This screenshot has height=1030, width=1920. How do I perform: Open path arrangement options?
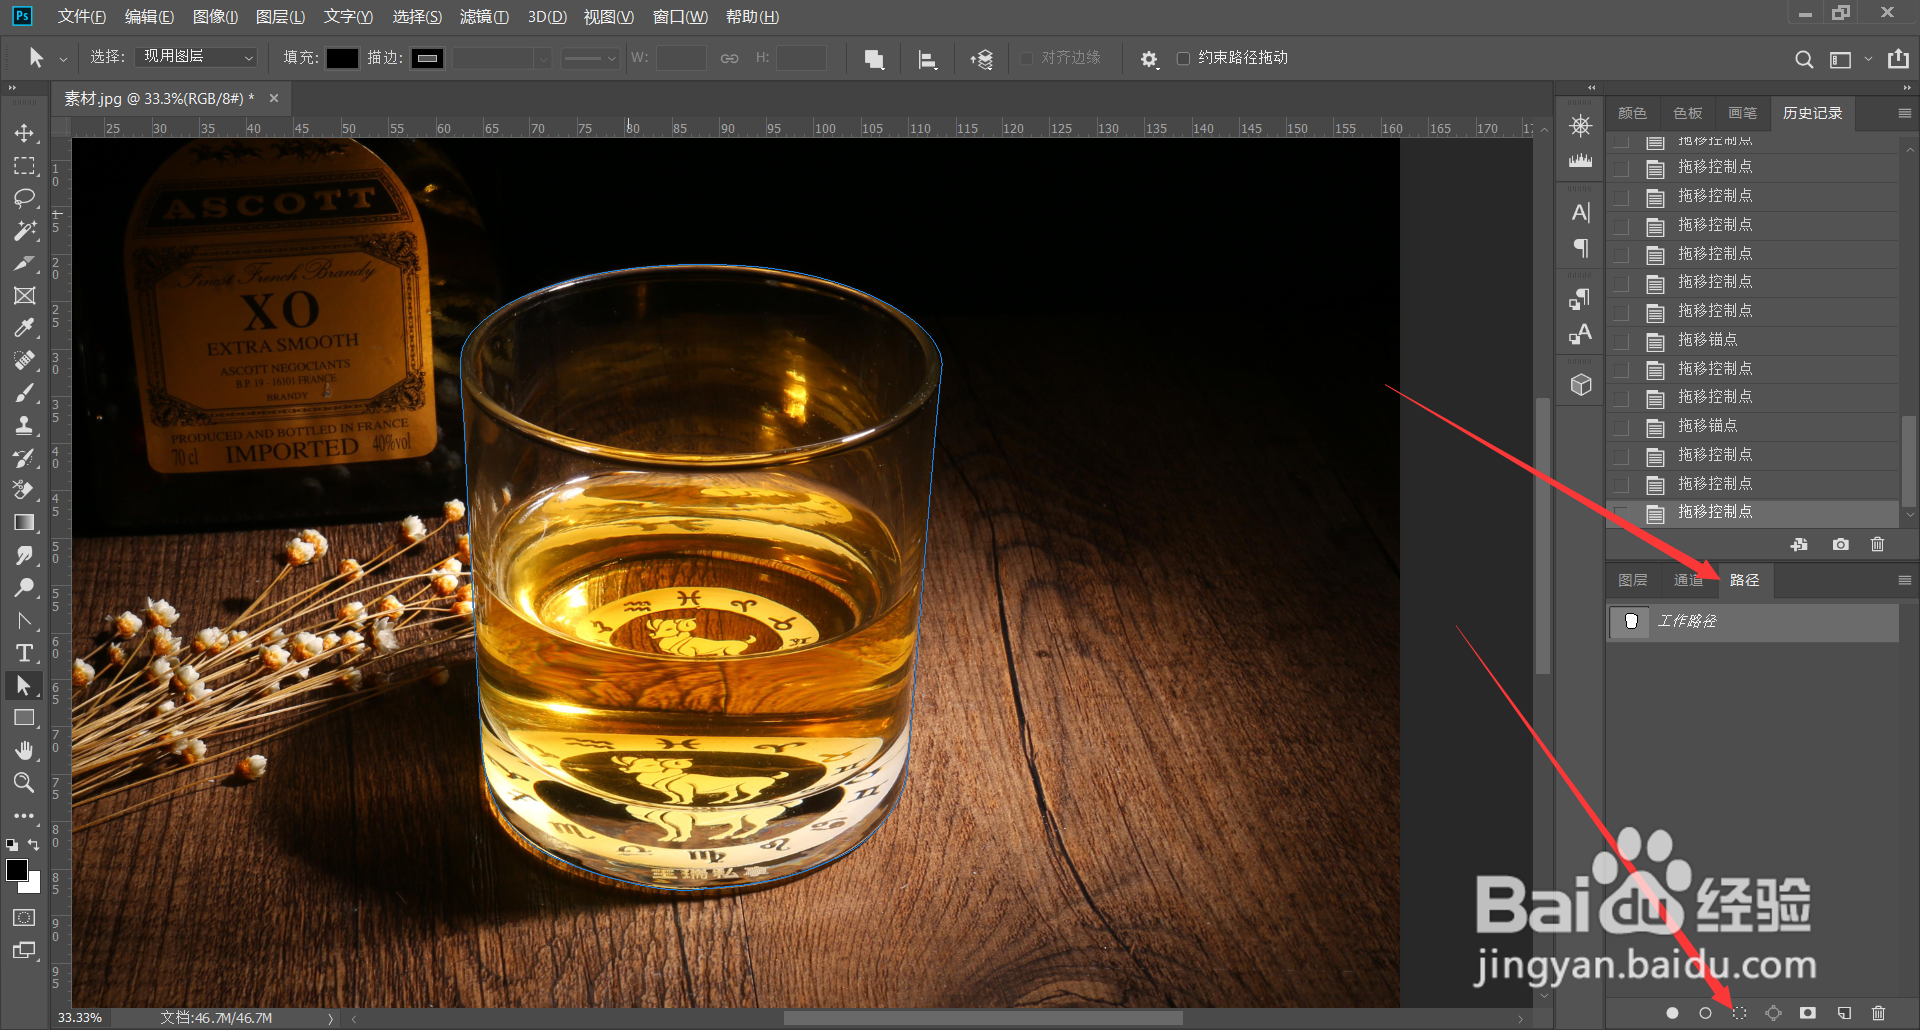(x=982, y=59)
